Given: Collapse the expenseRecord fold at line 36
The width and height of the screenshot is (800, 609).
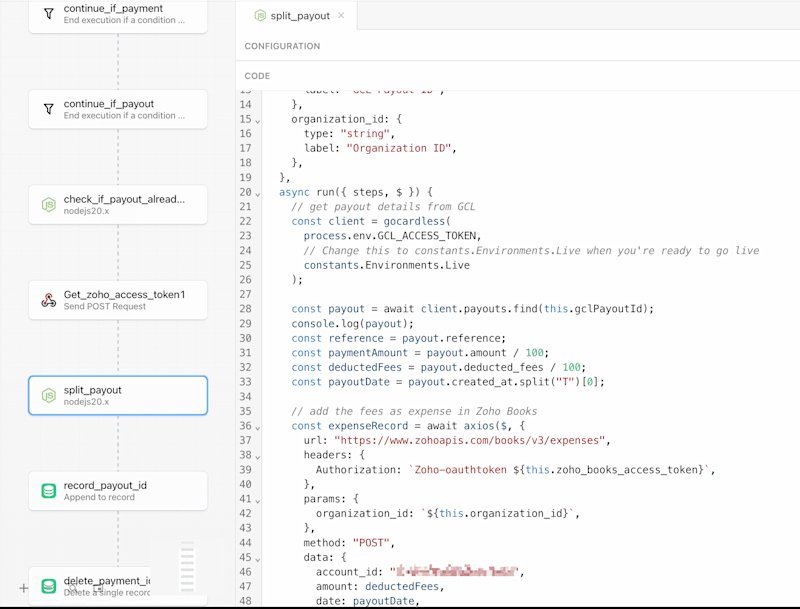Looking at the screenshot, I should coord(258,427).
